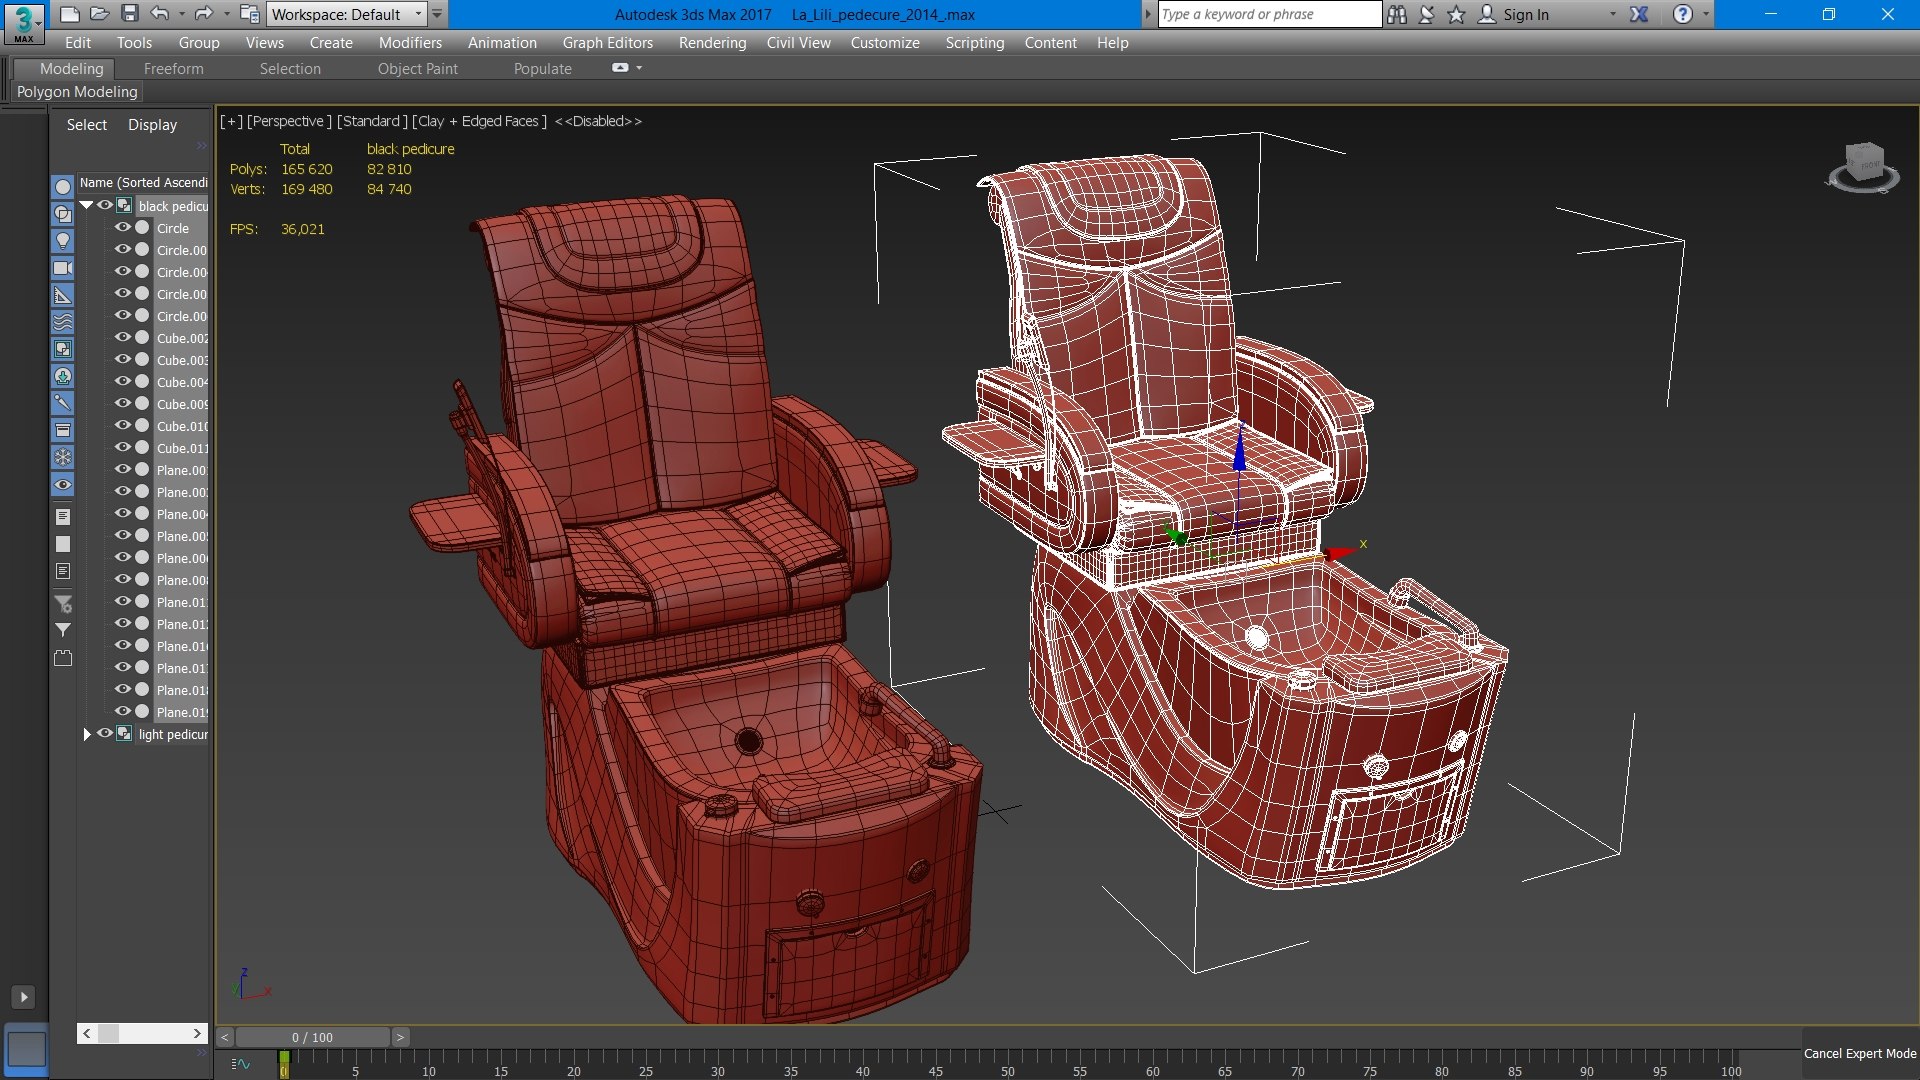This screenshot has width=1920, height=1080.
Task: Toggle Display Geometry filter in Scene Explorer
Action: point(63,187)
